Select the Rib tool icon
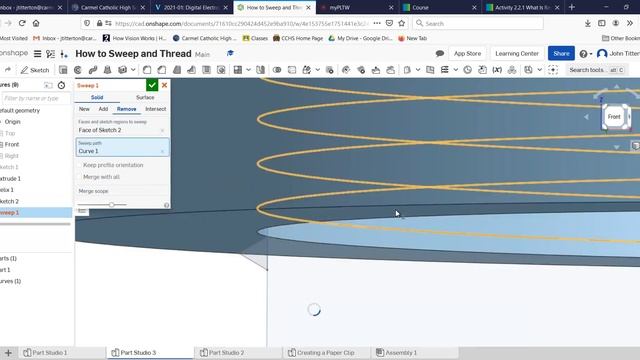Image resolution: width=640 pixels, height=360 pixels. click(x=191, y=70)
